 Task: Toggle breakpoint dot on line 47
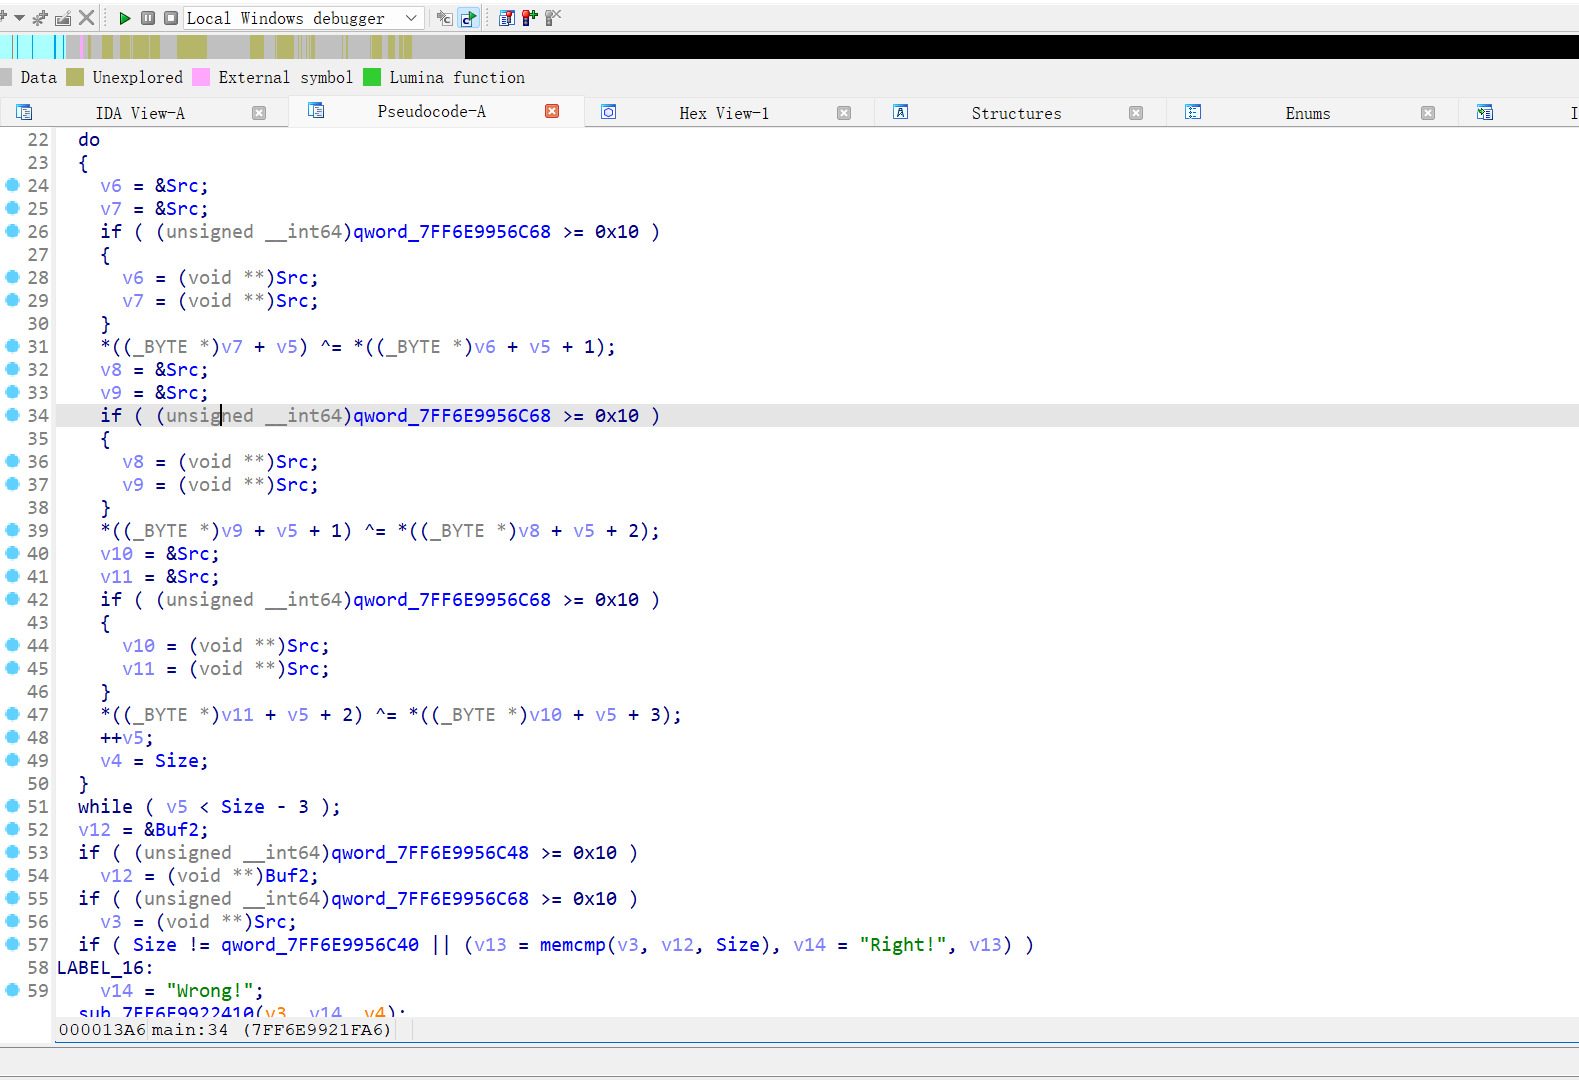click(x=12, y=714)
